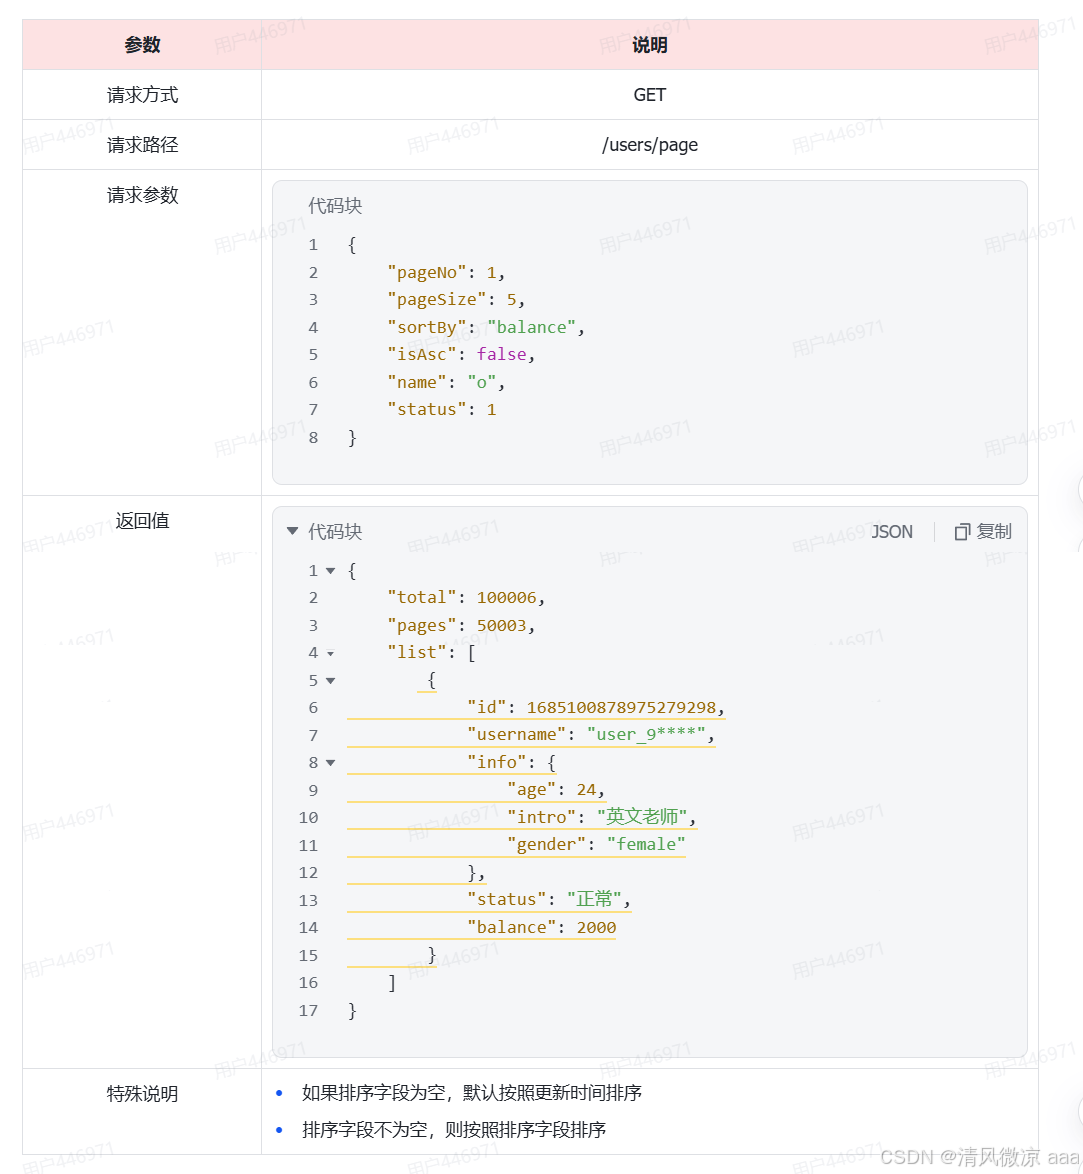Click the "isAsc": false line
This screenshot has width=1083, height=1174.
(x=461, y=354)
